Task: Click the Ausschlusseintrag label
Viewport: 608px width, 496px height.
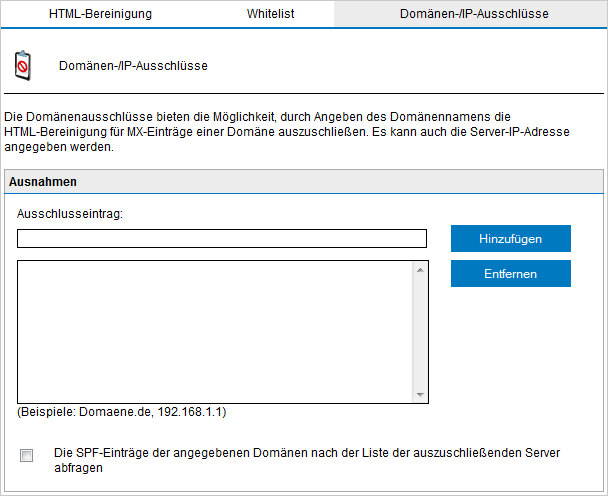Action: [x=69, y=213]
